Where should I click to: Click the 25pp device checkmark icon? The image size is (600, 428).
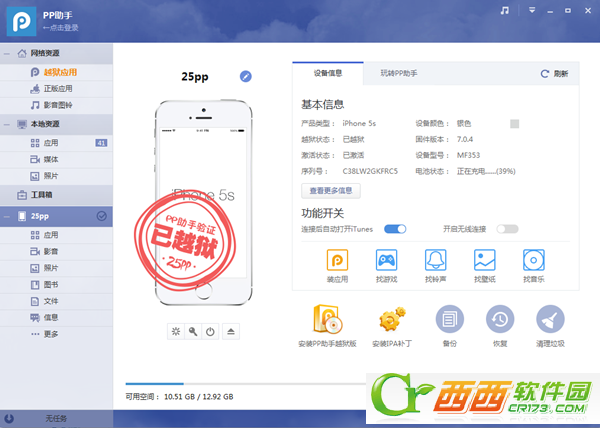(x=101, y=216)
